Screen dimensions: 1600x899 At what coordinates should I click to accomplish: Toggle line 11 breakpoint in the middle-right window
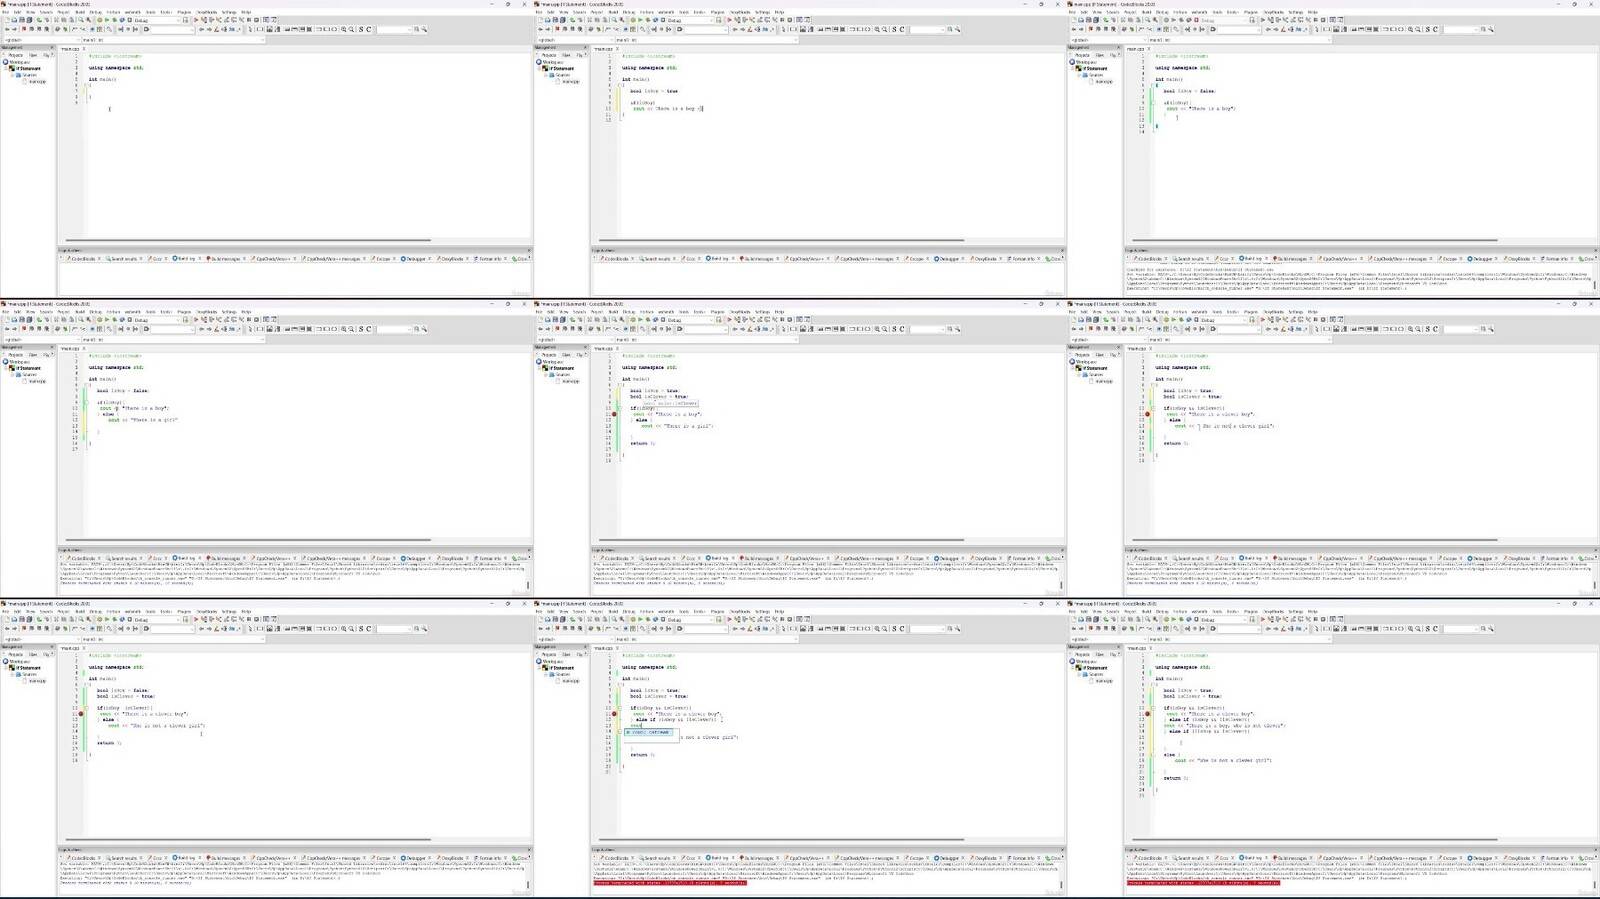pos(1147,413)
